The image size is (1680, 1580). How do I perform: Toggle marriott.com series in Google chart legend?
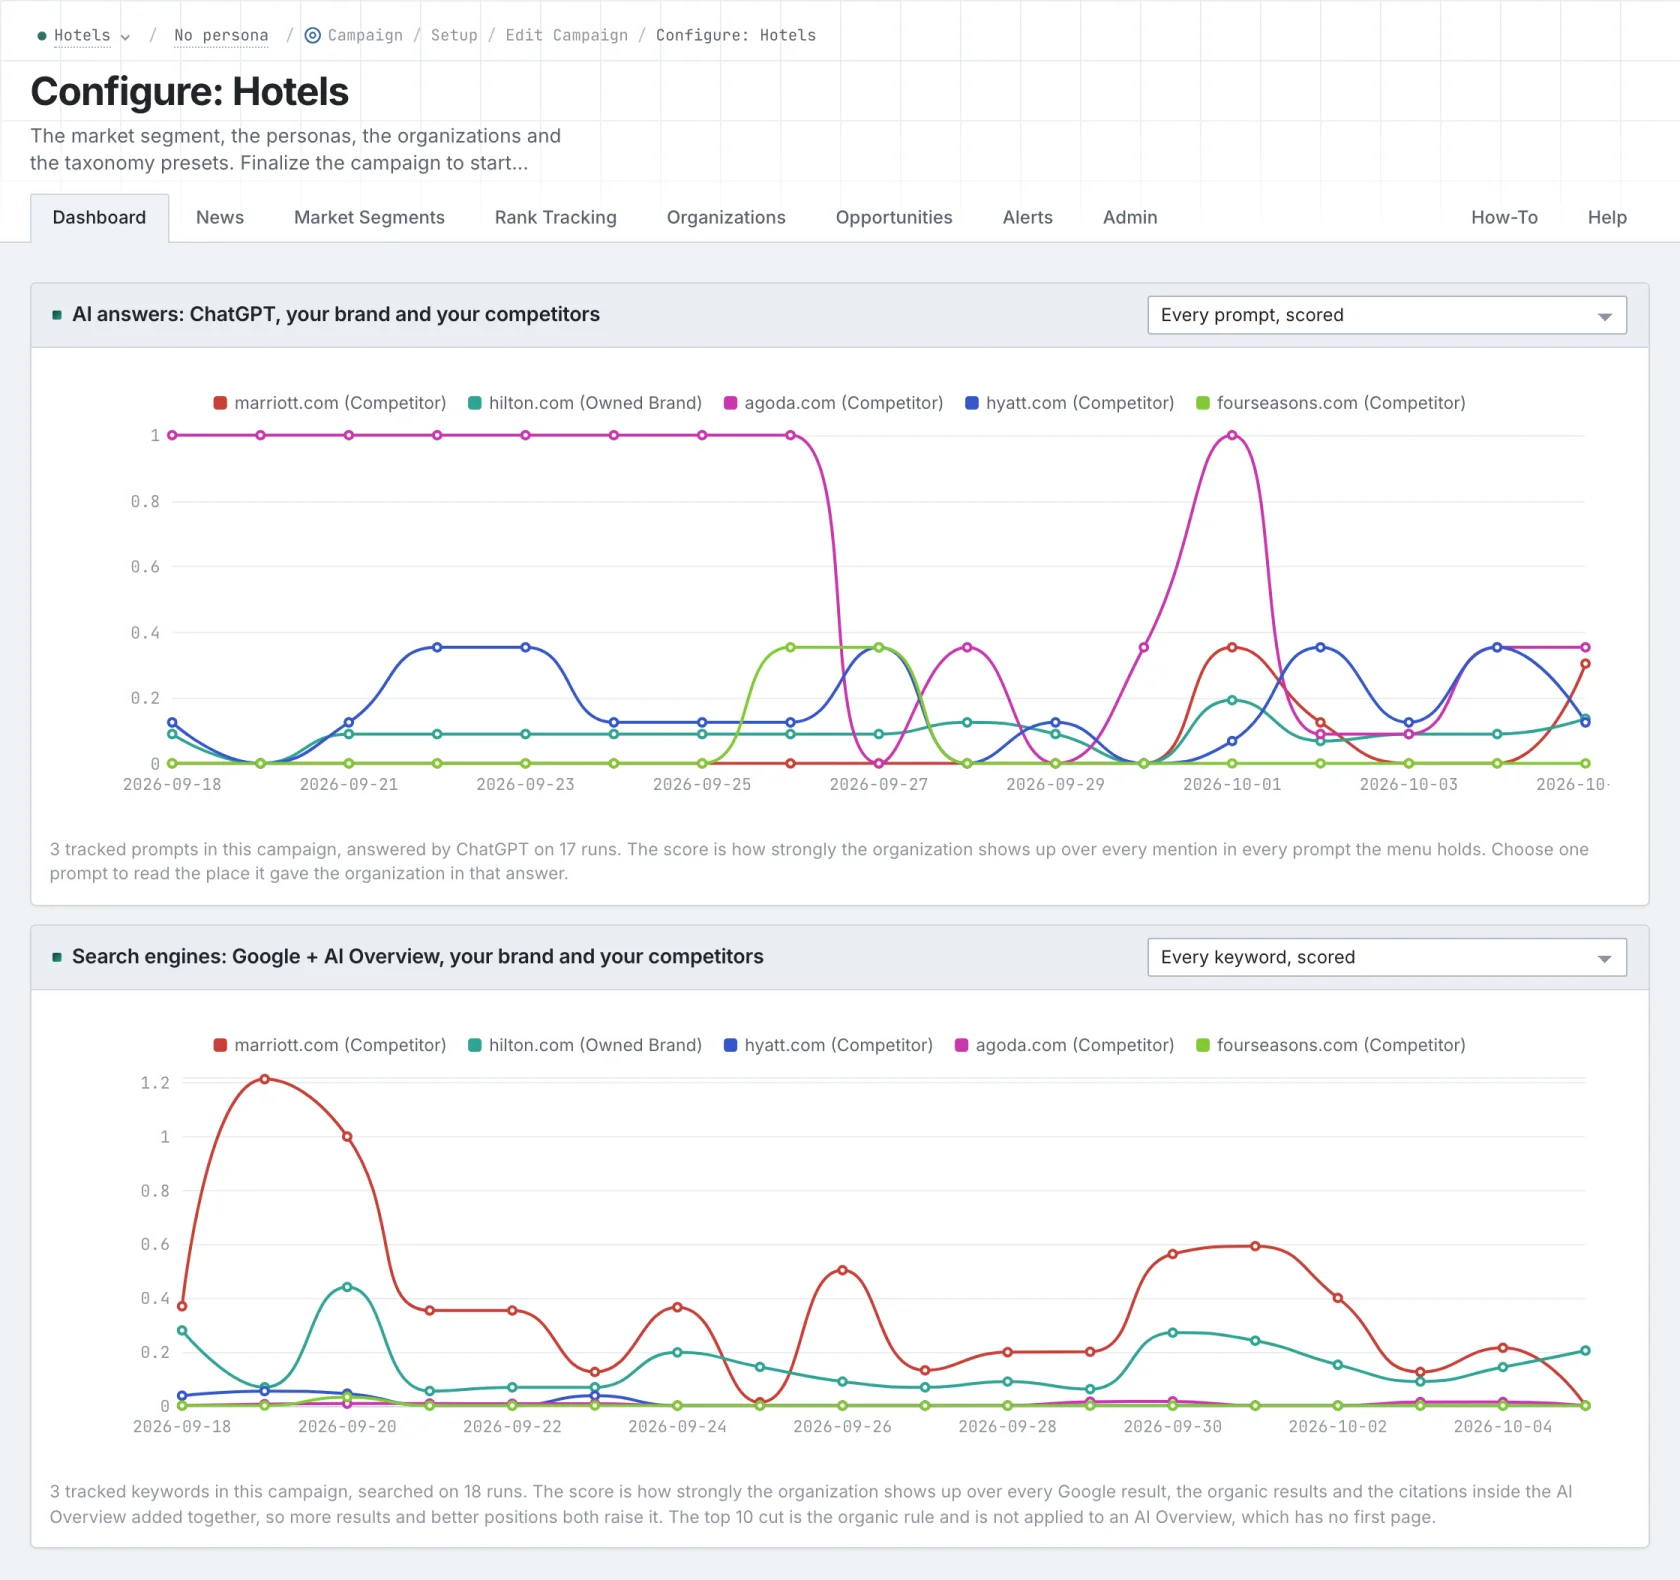(x=330, y=1045)
